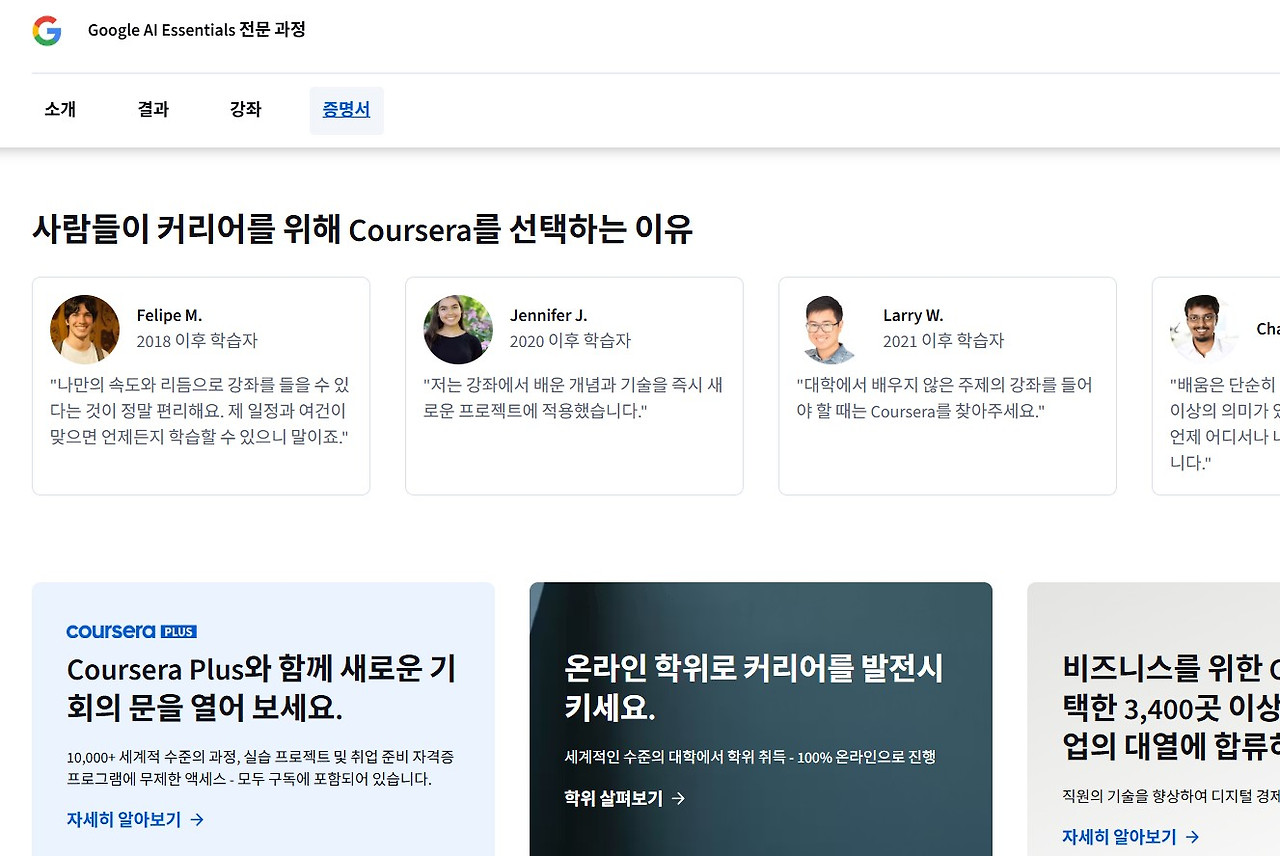The width and height of the screenshot is (1280, 856).
Task: Click Google AI Essentials 전문 과정 title
Action: pos(197,30)
